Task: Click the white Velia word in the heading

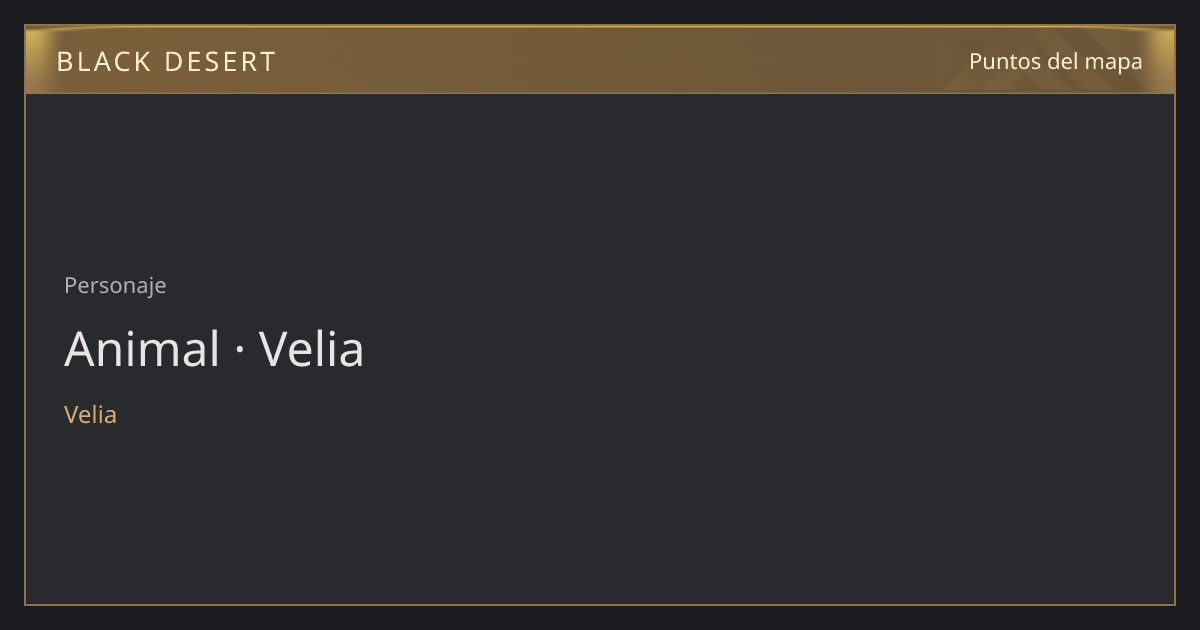Action: [312, 350]
